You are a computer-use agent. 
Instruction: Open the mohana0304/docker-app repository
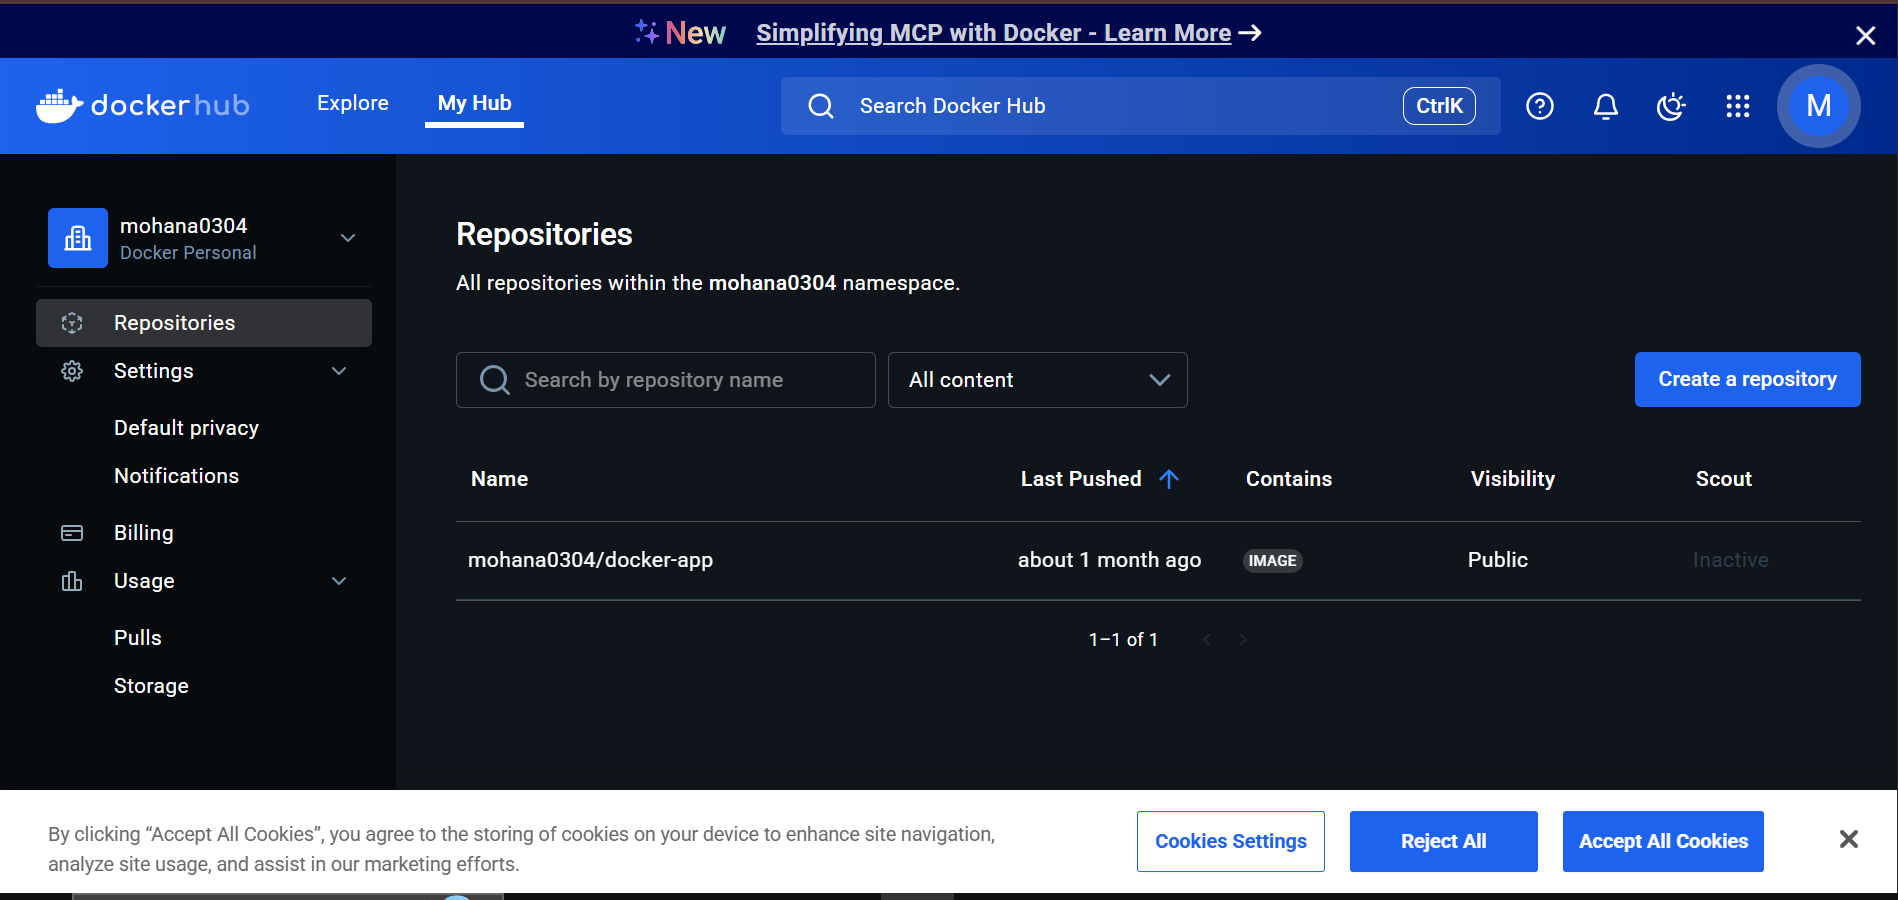[590, 560]
